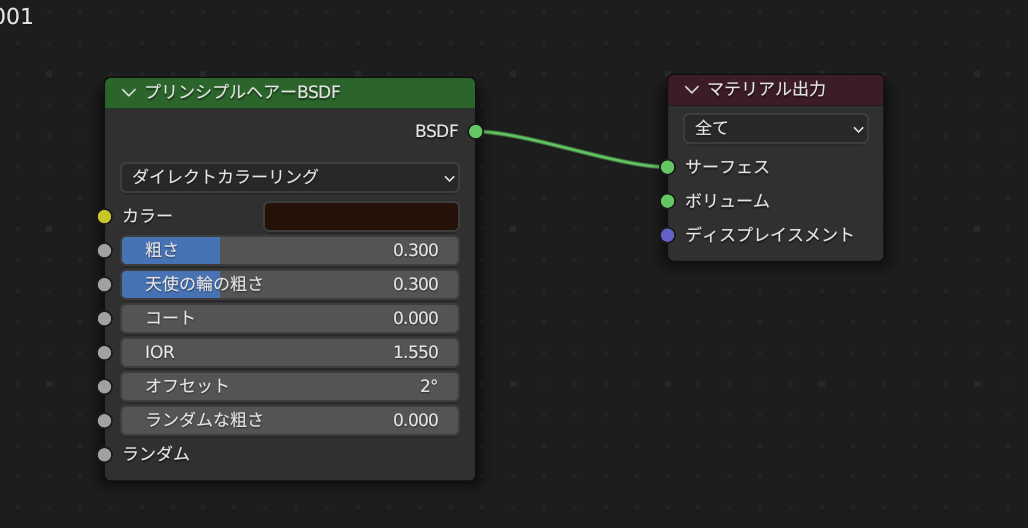Click the 天使の輪の粗さ slider
The image size is (1028, 528).
[x=290, y=285]
